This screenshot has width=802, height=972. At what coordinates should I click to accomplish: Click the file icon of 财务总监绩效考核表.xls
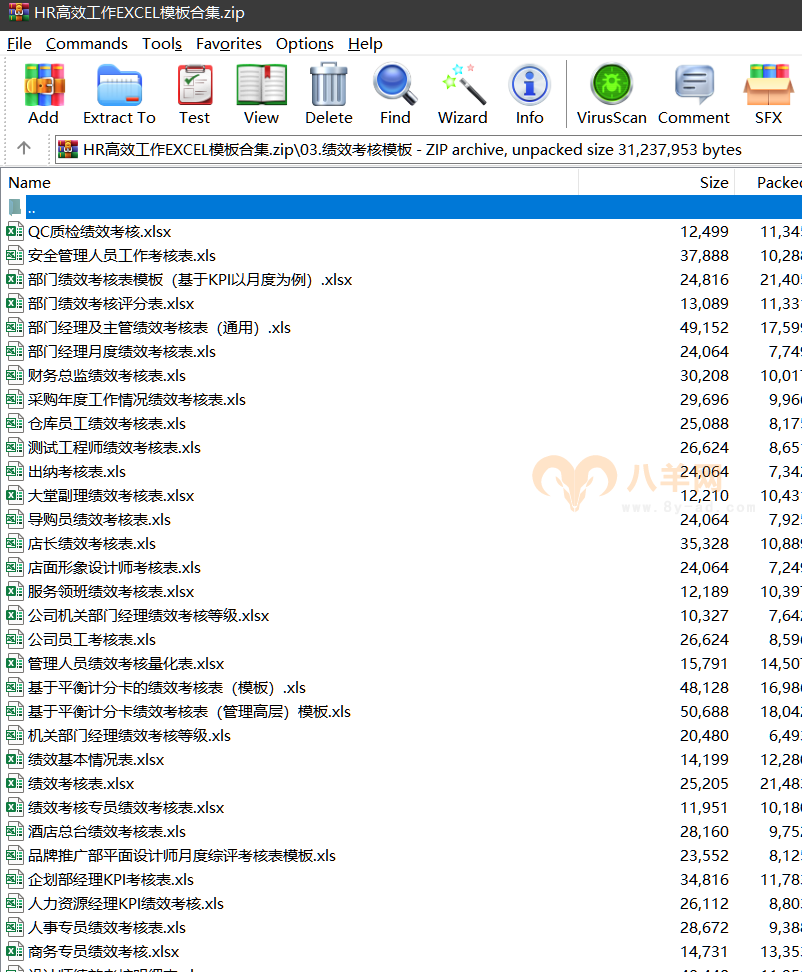(15, 376)
